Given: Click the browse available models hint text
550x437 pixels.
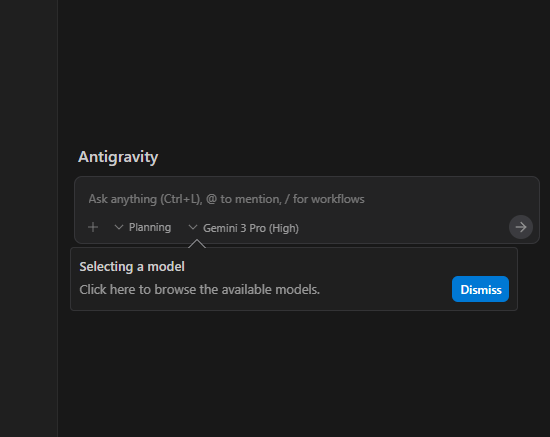Looking at the screenshot, I should [200, 290].
